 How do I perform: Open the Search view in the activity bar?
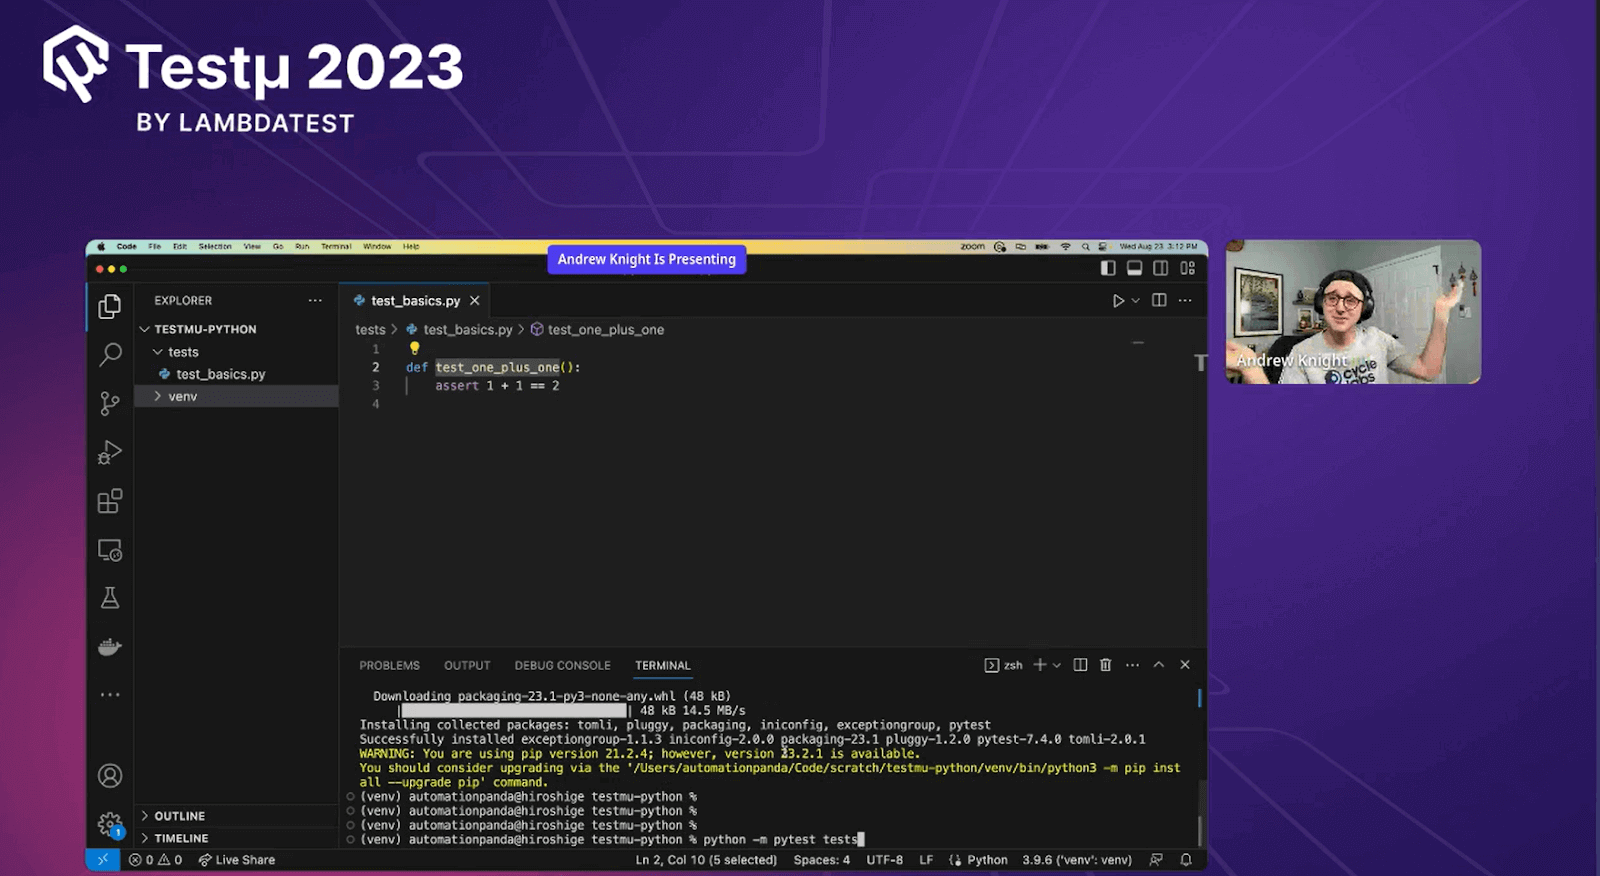[110, 354]
